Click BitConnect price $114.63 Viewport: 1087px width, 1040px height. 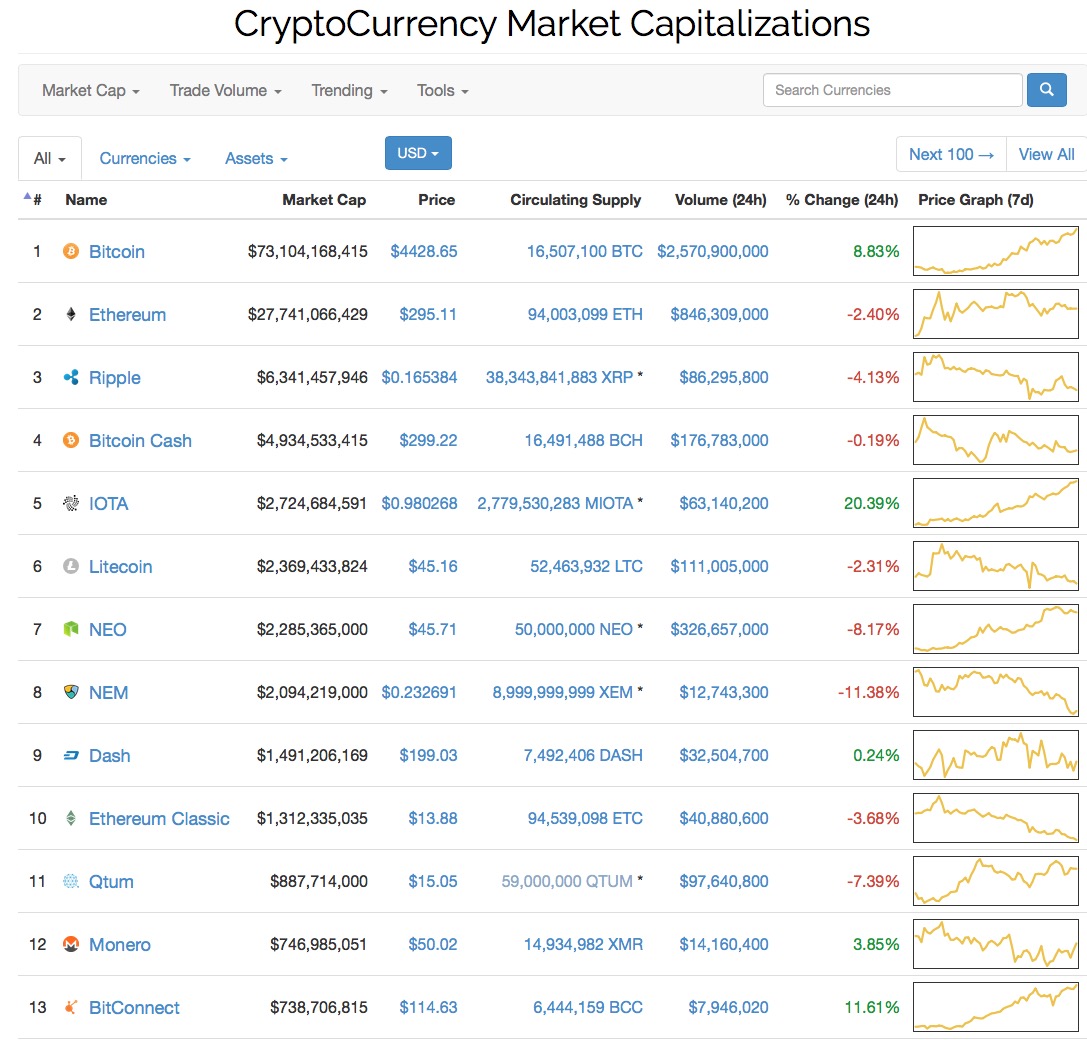pos(428,1007)
